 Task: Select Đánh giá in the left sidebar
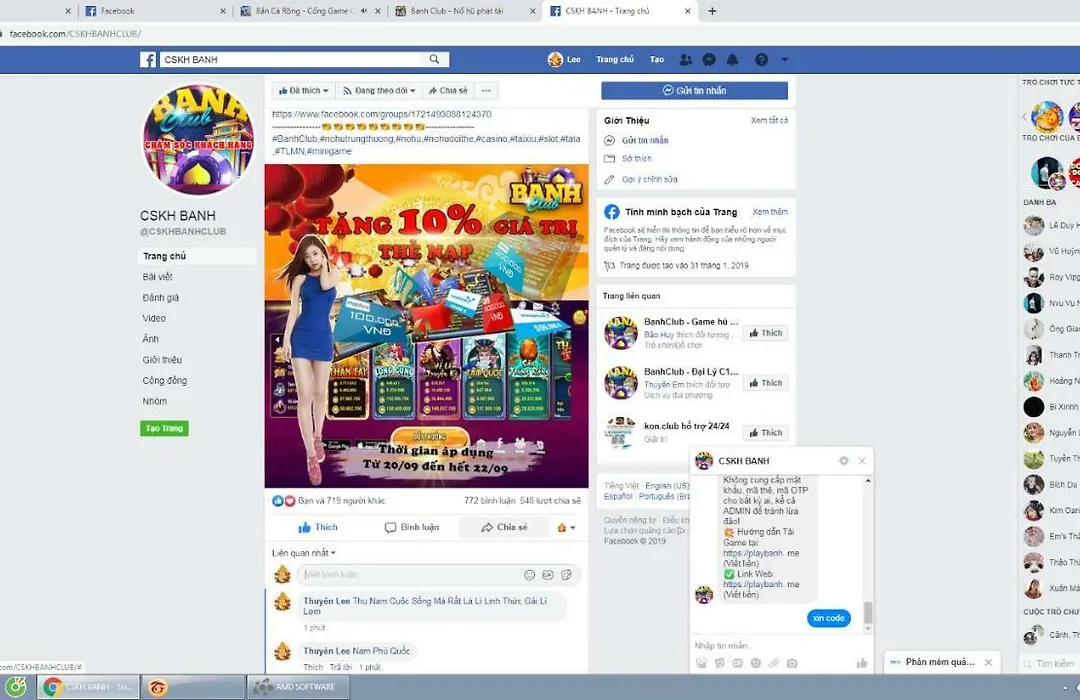[x=160, y=298]
